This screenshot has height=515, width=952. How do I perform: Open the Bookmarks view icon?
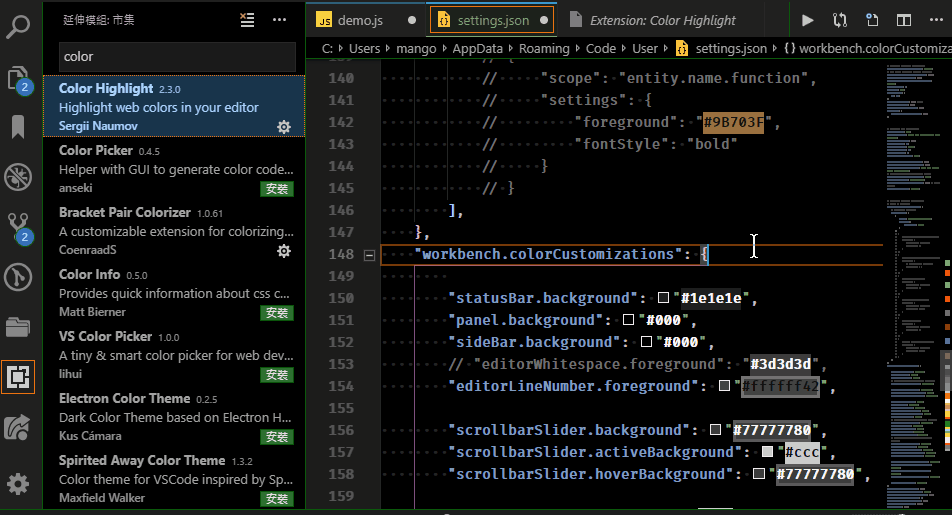click(x=18, y=127)
